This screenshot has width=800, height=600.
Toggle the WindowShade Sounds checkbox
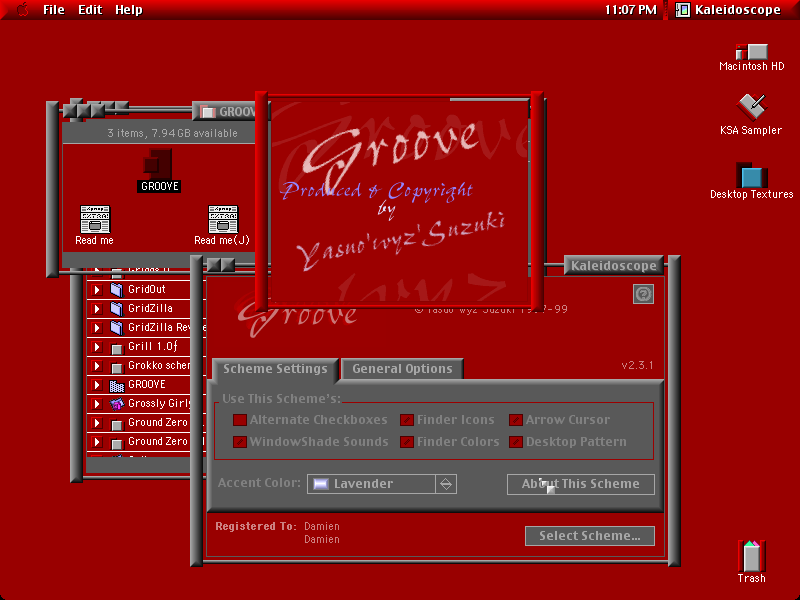(240, 442)
